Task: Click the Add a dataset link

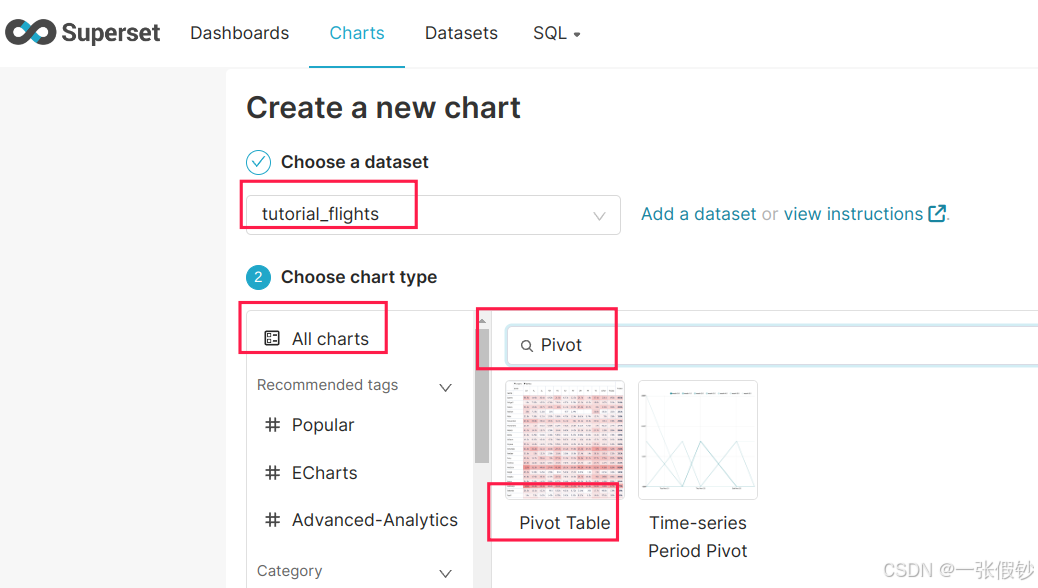Action: [699, 214]
